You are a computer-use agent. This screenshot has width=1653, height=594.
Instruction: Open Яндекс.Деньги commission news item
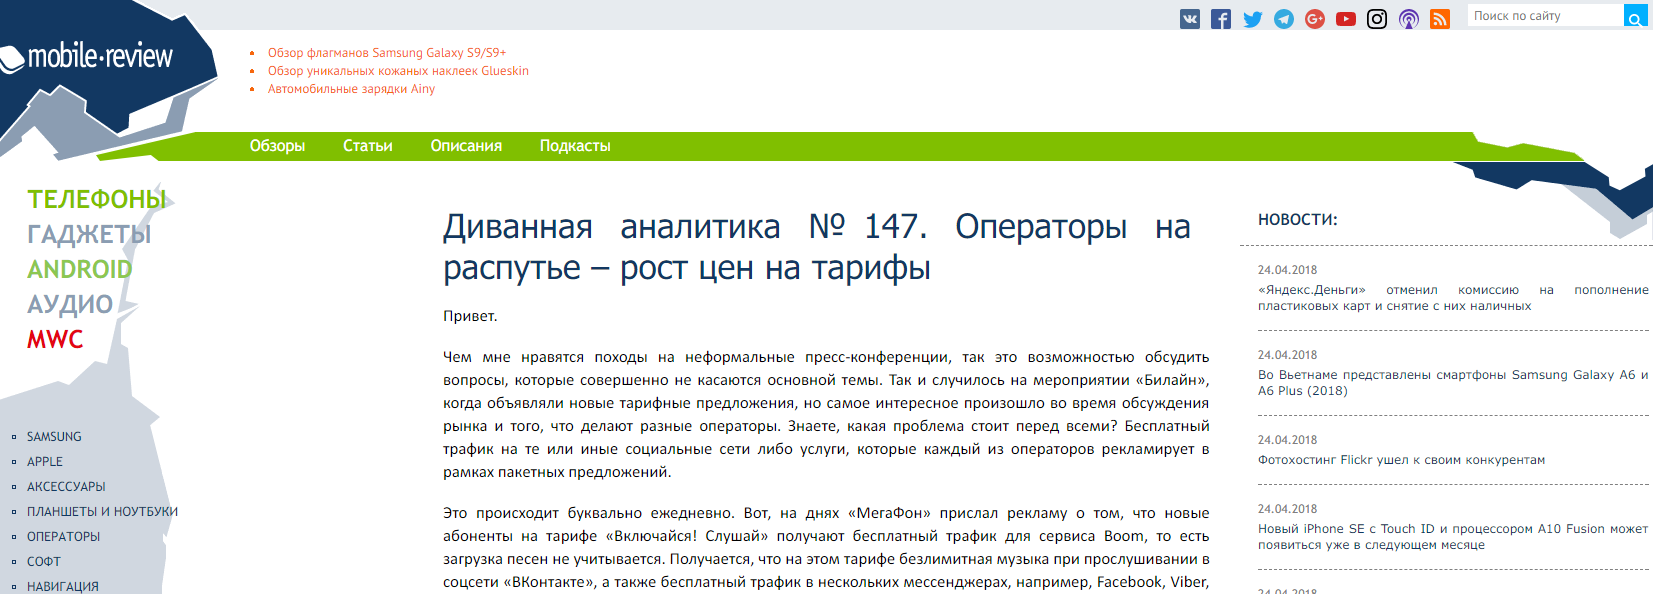[x=1453, y=298]
